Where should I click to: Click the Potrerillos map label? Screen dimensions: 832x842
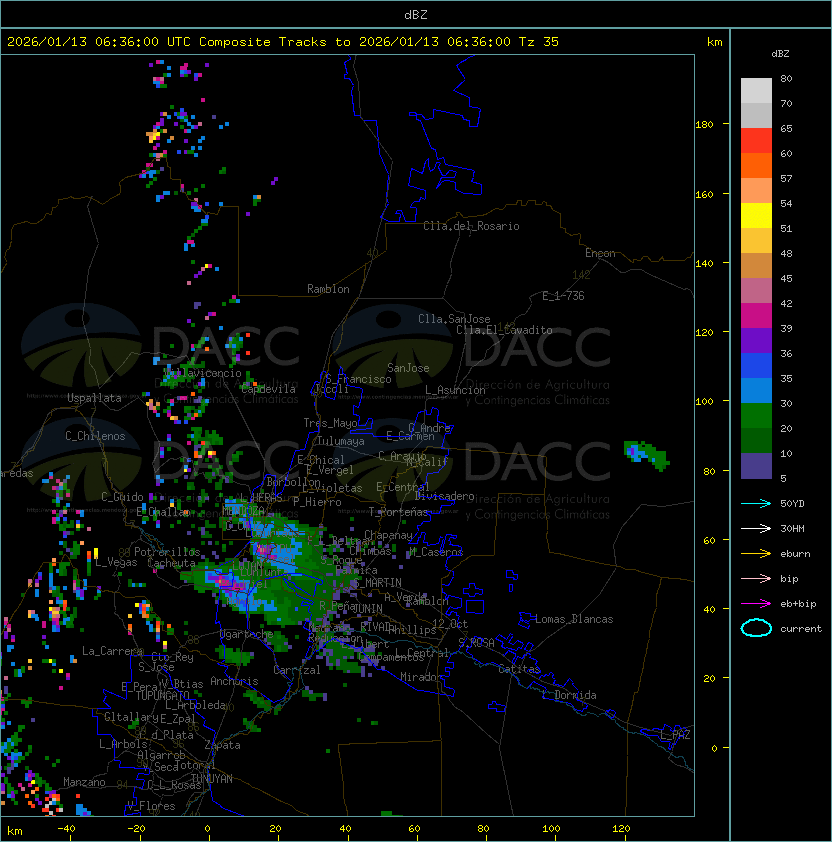pyautogui.click(x=167, y=551)
